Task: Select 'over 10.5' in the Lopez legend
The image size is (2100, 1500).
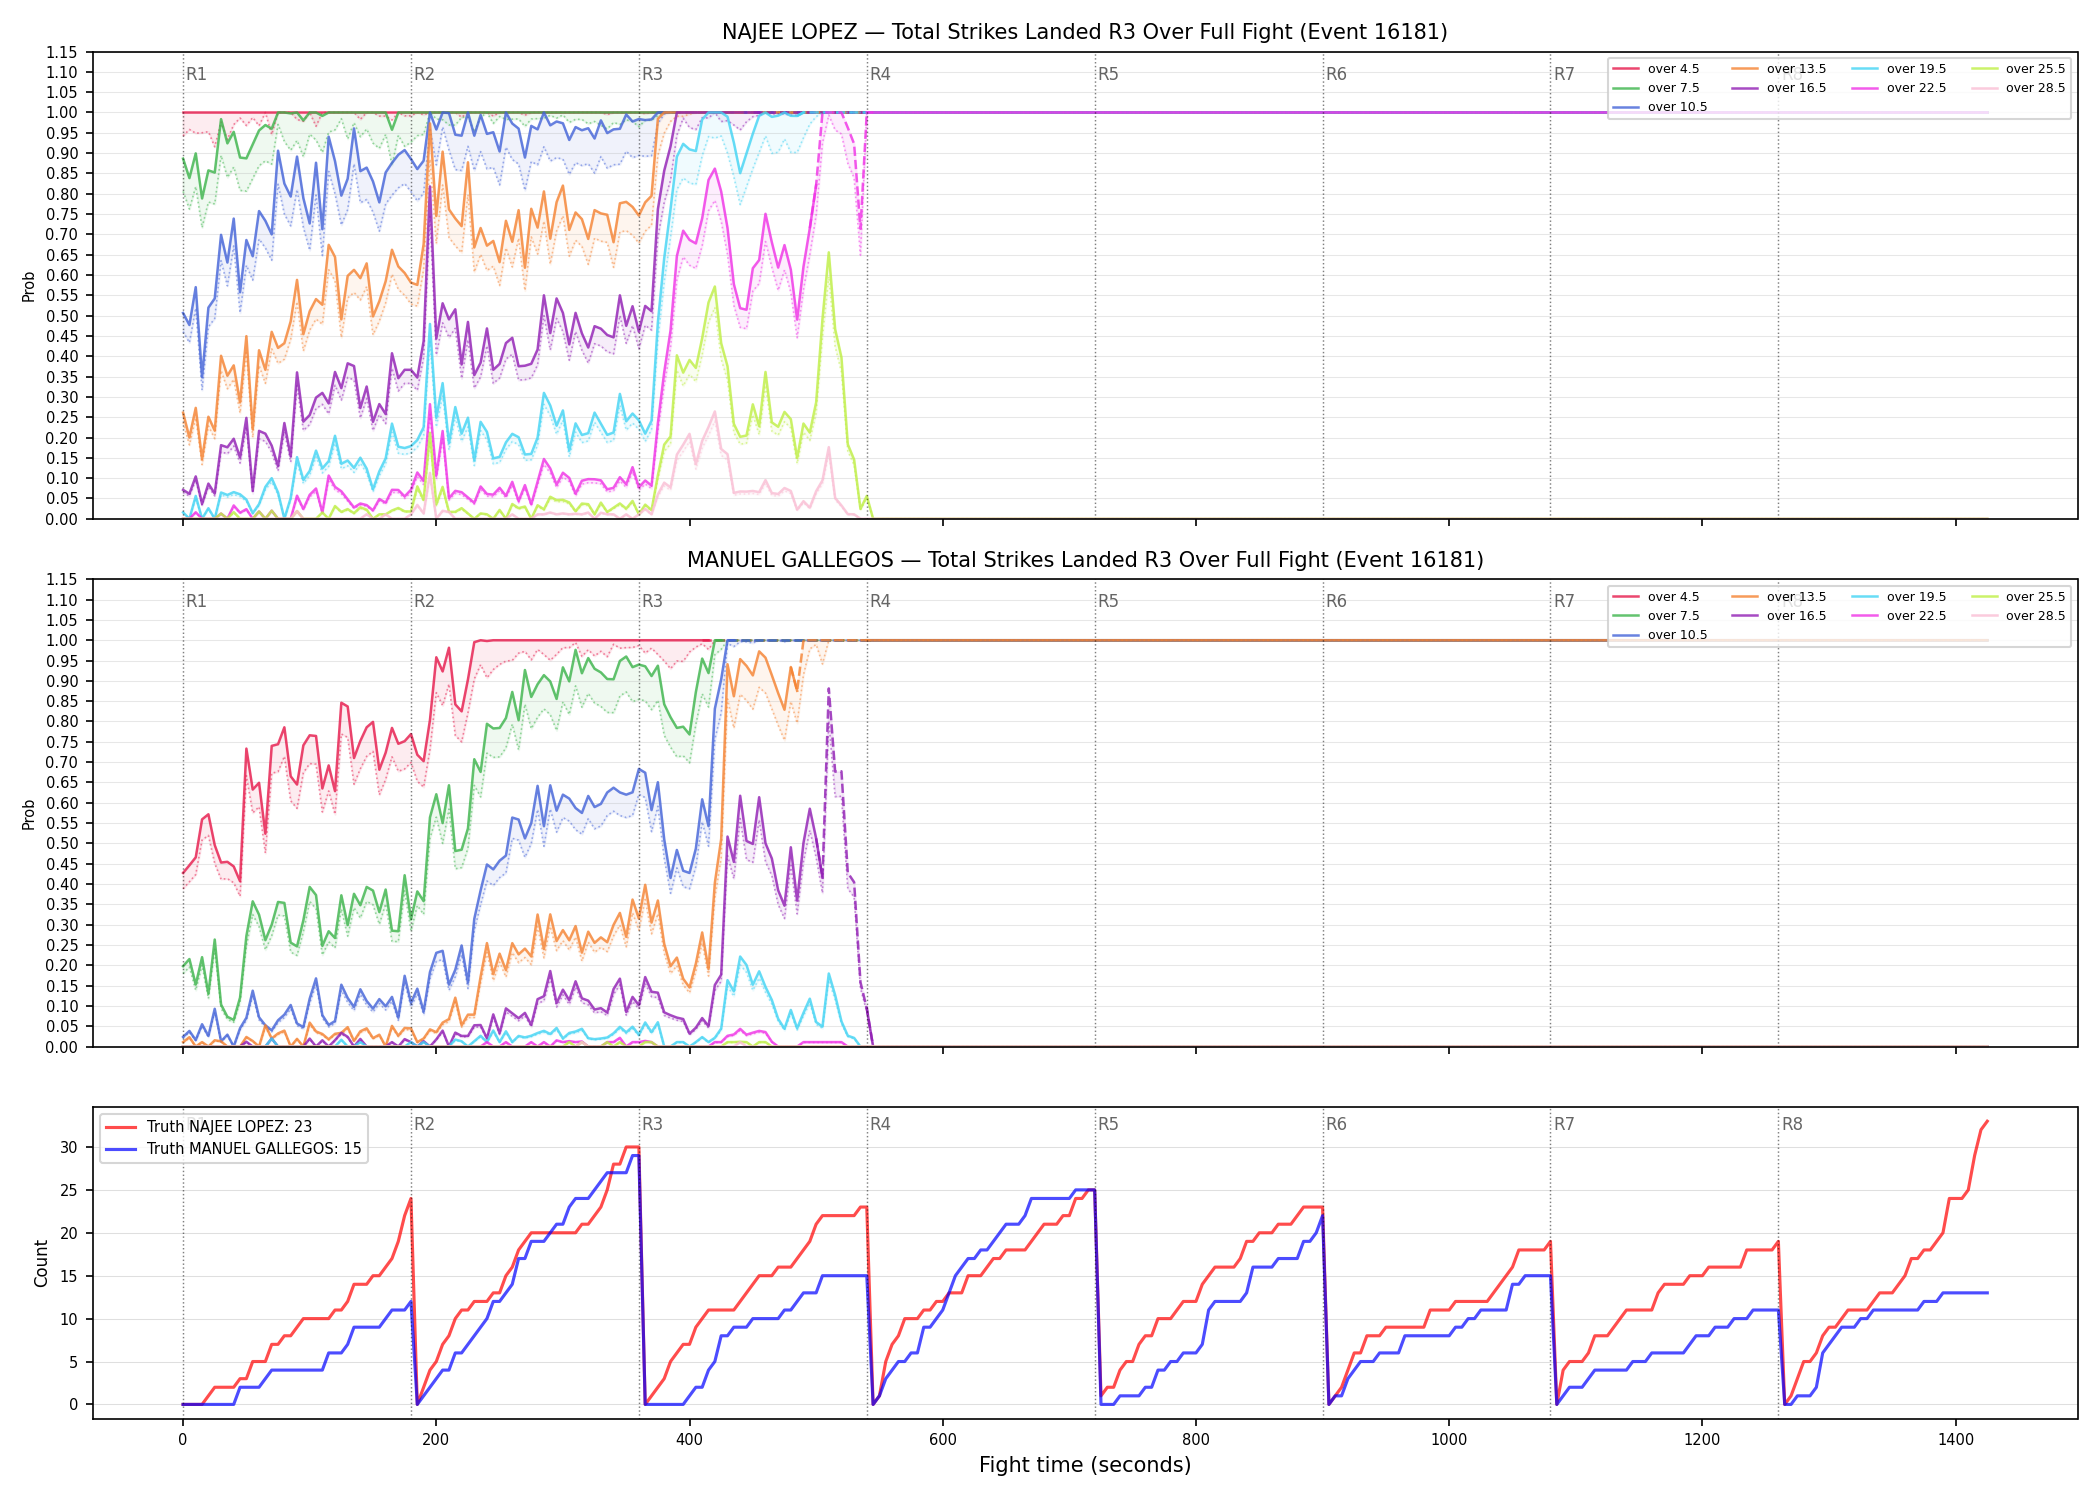Action: pyautogui.click(x=1659, y=107)
